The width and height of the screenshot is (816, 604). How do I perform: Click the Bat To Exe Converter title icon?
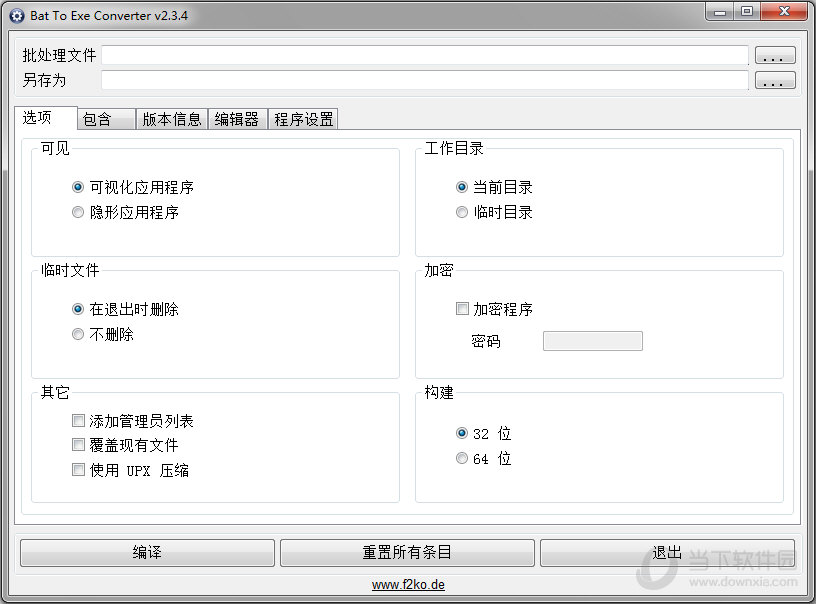point(17,16)
